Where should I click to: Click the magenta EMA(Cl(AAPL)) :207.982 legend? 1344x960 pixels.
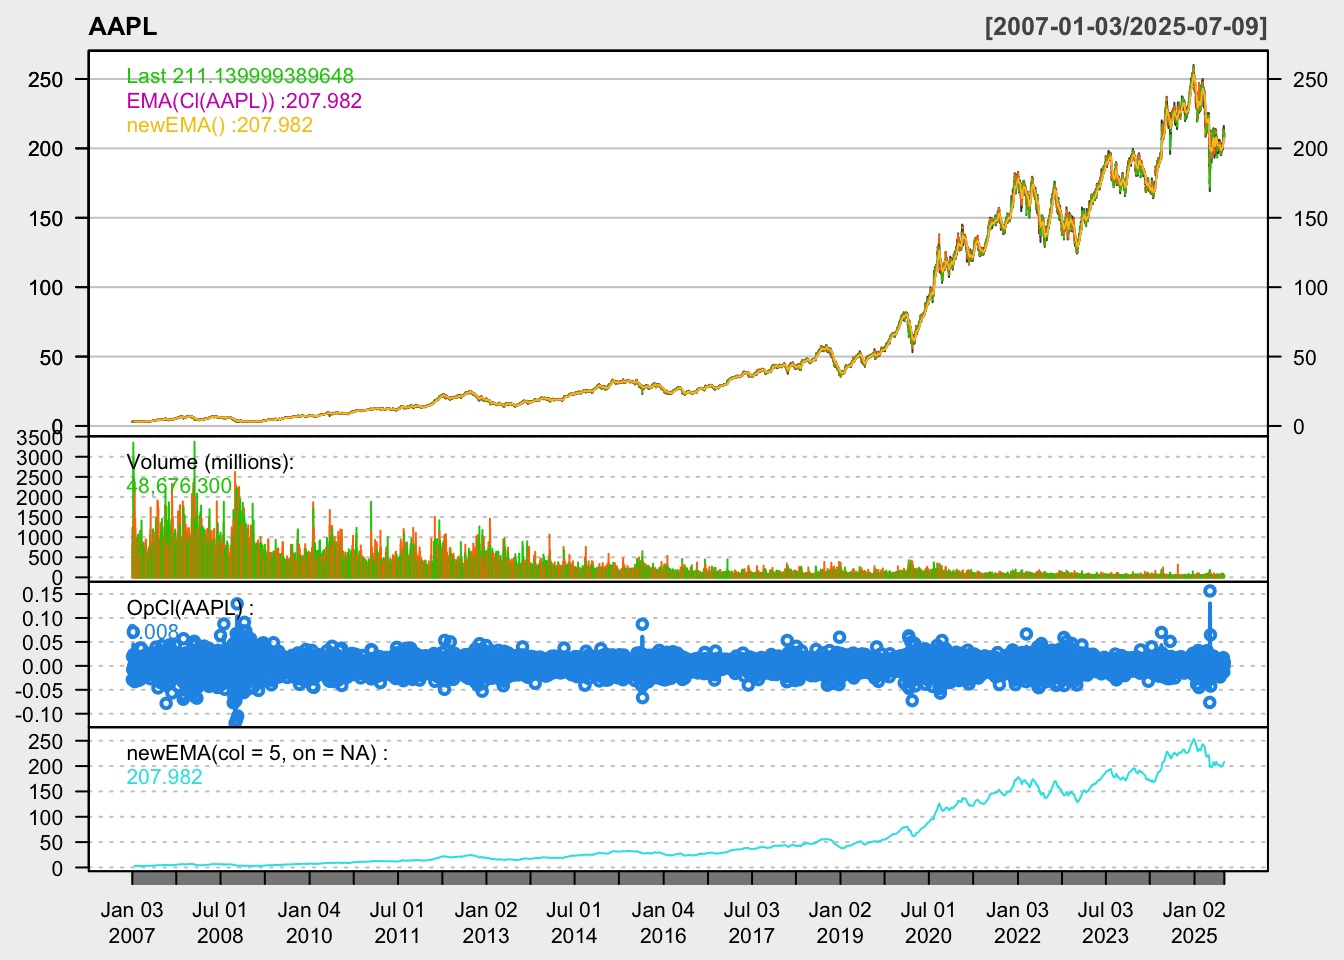click(x=244, y=101)
